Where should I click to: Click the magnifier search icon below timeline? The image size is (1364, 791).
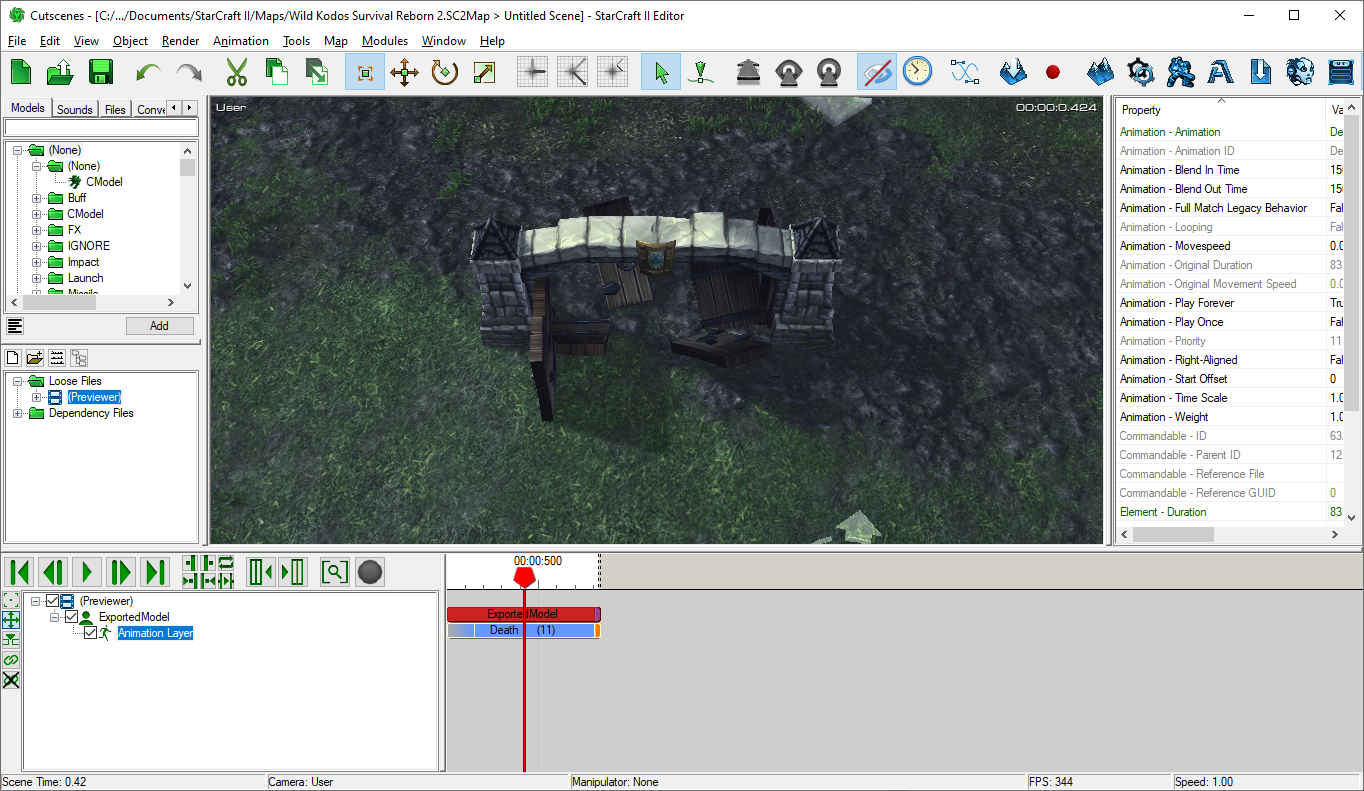335,571
